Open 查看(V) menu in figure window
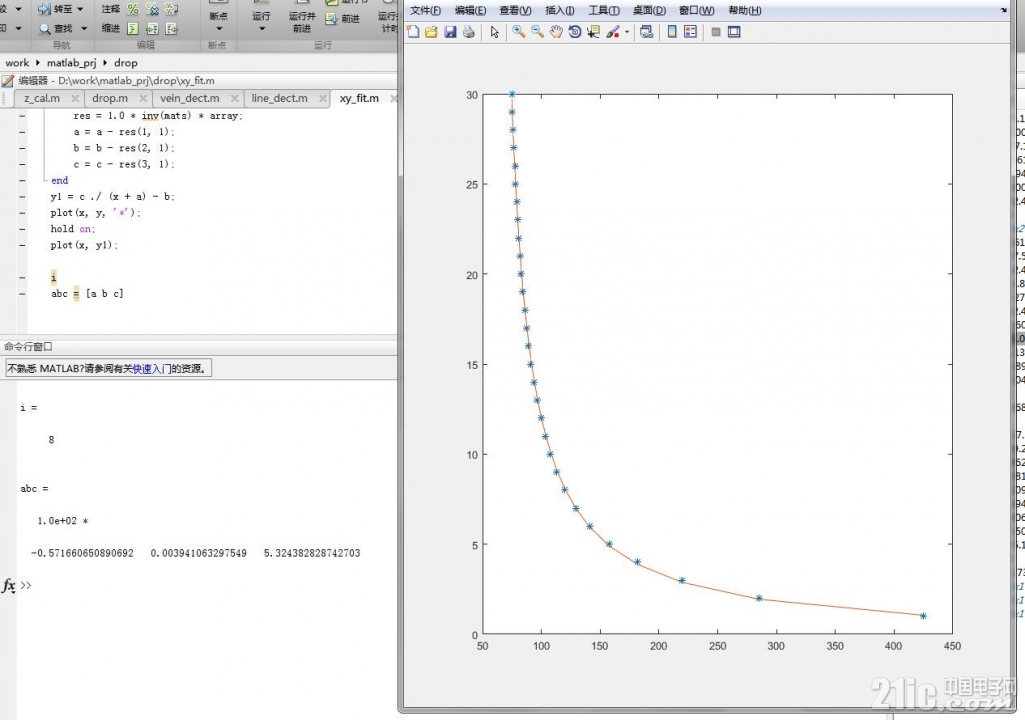The image size is (1025, 720). 515,10
